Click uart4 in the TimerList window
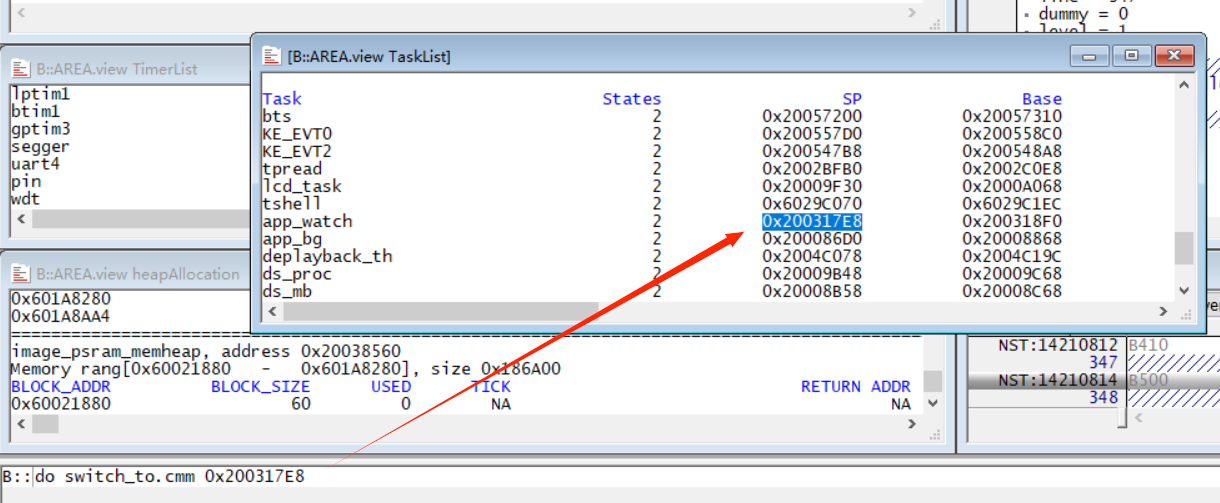Viewport: 1220px width, 503px height. tap(36, 164)
